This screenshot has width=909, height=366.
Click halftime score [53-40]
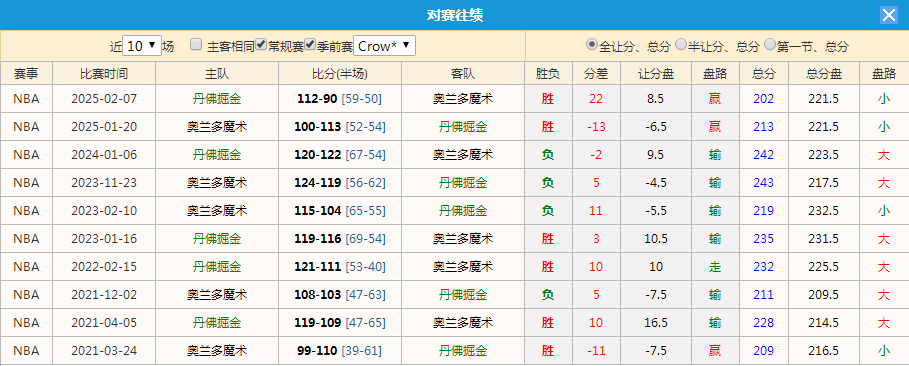click(366, 267)
